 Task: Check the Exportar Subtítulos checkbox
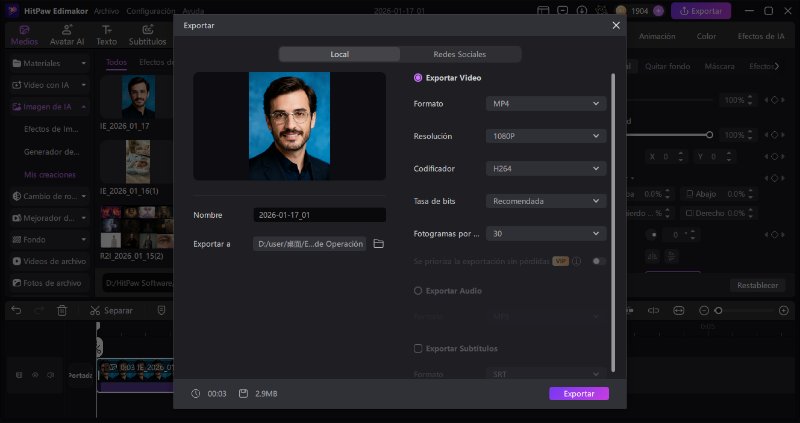(x=418, y=349)
